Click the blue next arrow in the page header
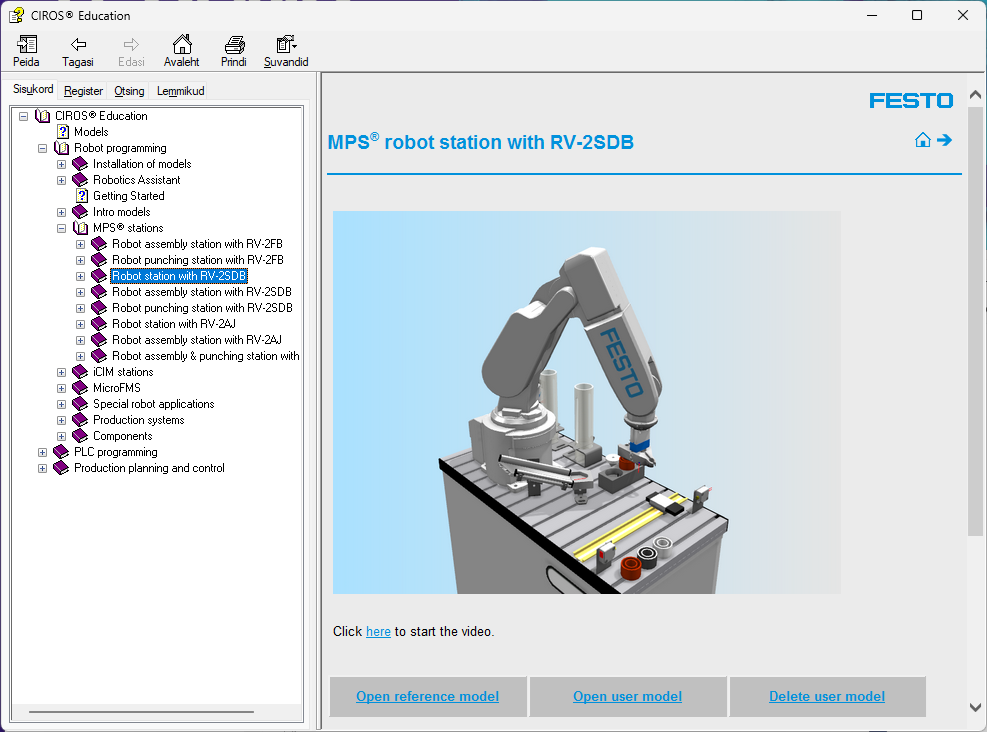The image size is (987, 732). tap(944, 140)
